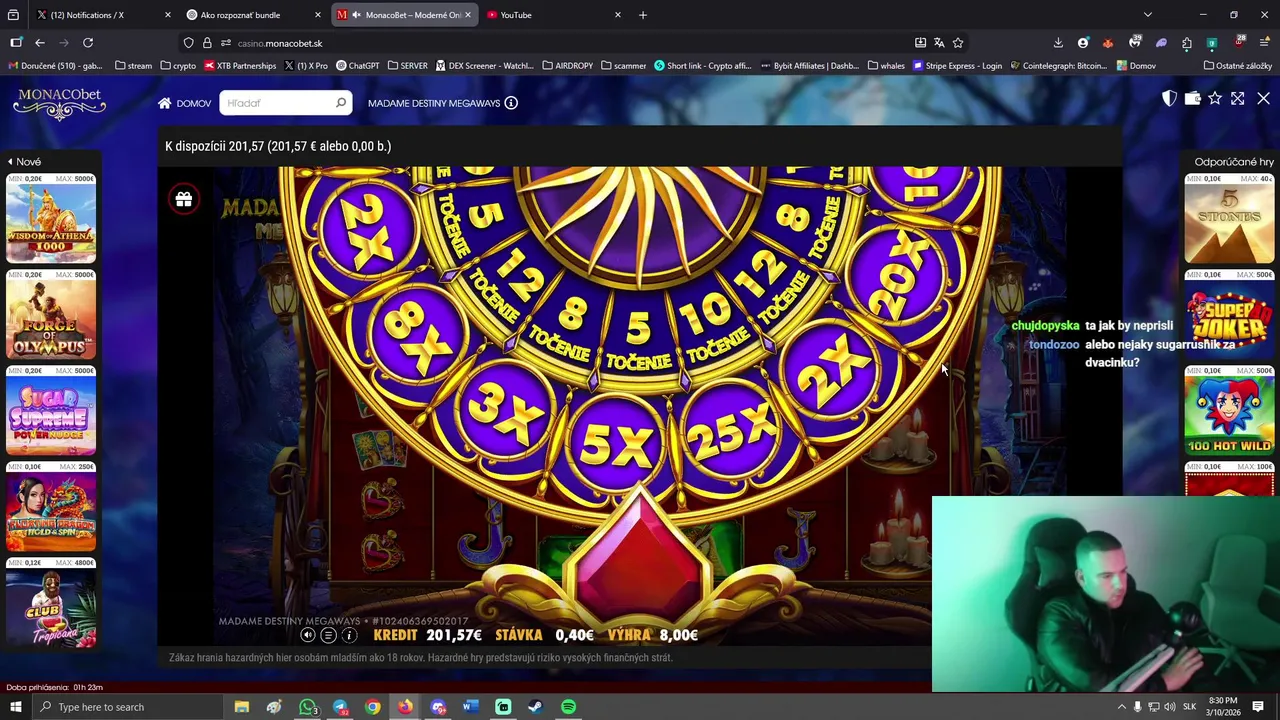Launch Super Joker recommended game
The width and height of the screenshot is (1280, 720).
pyautogui.click(x=1229, y=314)
